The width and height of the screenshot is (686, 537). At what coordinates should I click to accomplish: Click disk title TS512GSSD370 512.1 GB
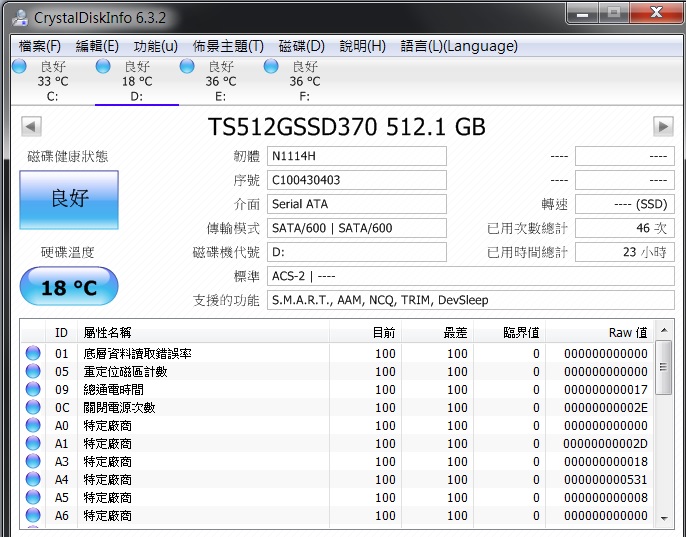tap(346, 127)
